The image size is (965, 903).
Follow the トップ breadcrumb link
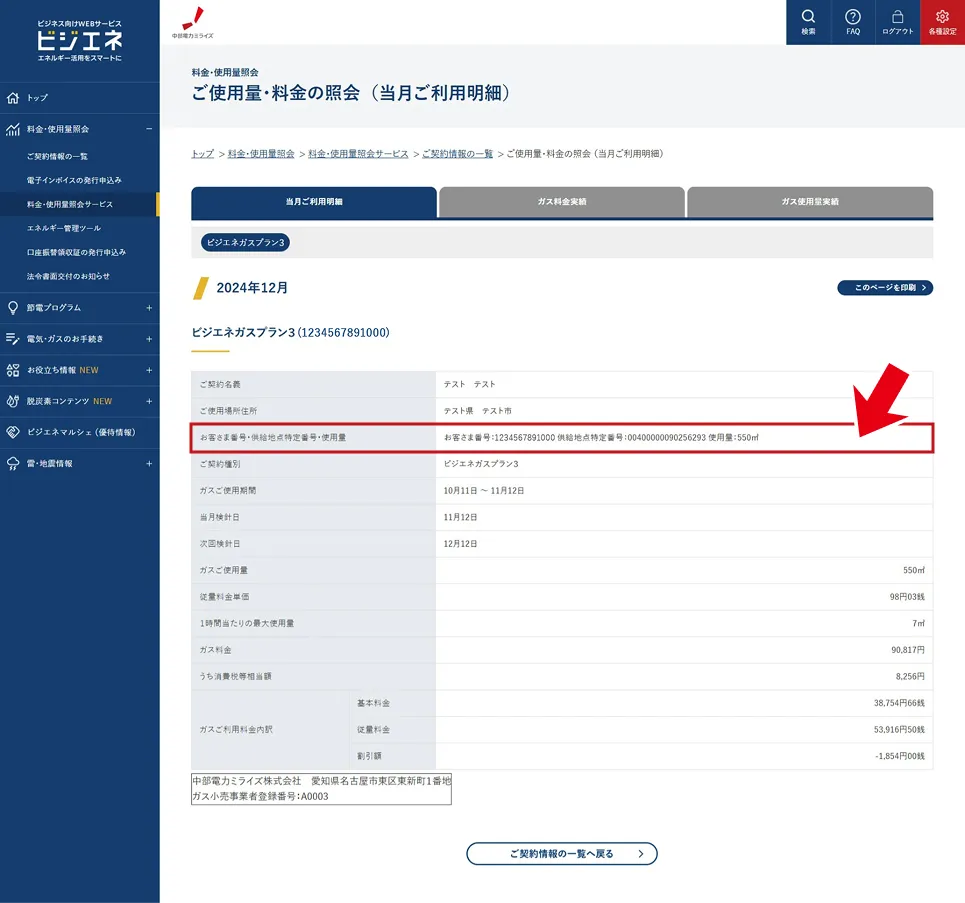tap(202, 154)
